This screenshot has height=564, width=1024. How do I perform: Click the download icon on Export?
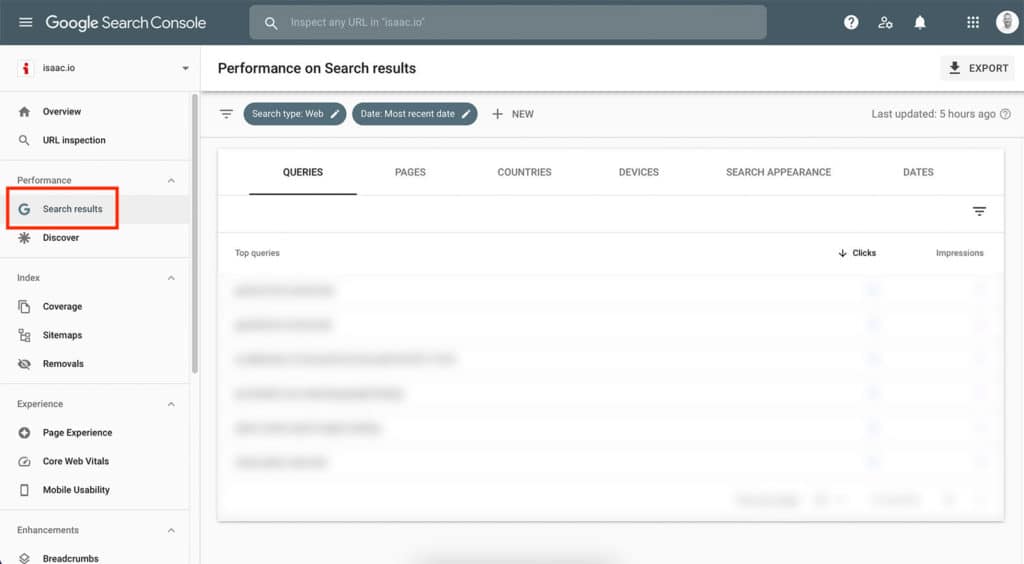click(x=954, y=68)
